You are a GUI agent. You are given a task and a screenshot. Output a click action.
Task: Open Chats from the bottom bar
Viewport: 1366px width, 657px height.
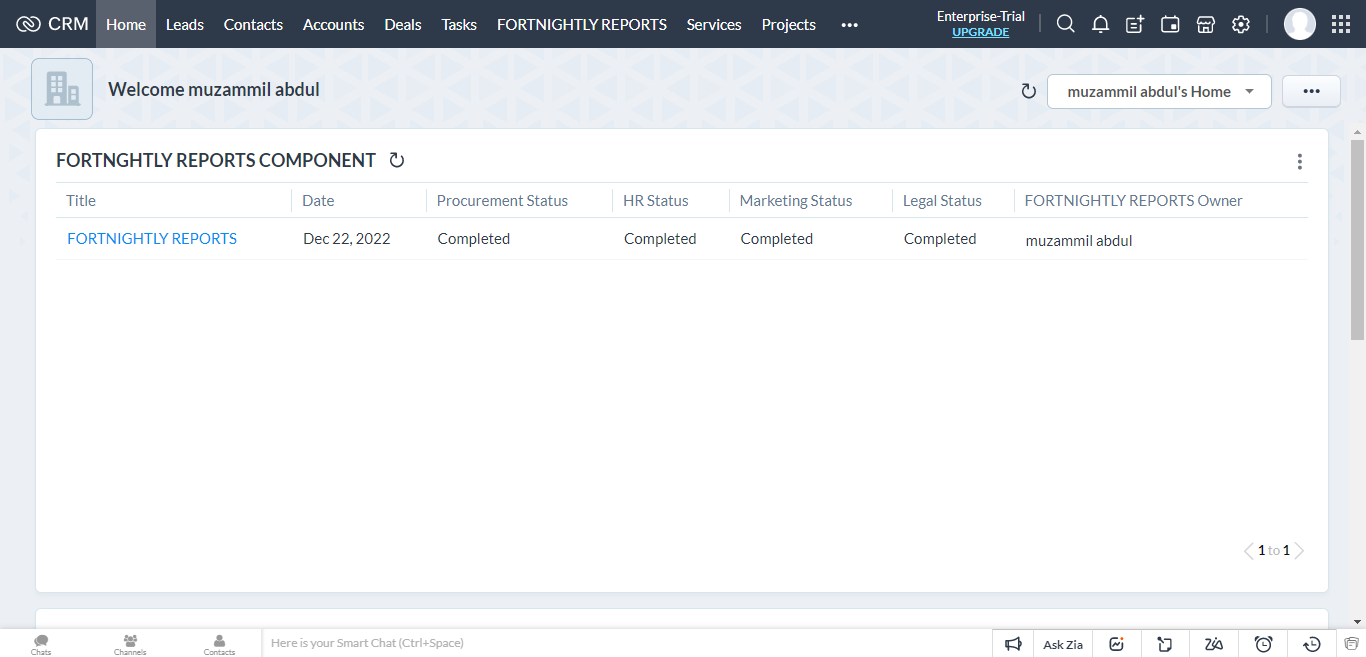(x=40, y=643)
